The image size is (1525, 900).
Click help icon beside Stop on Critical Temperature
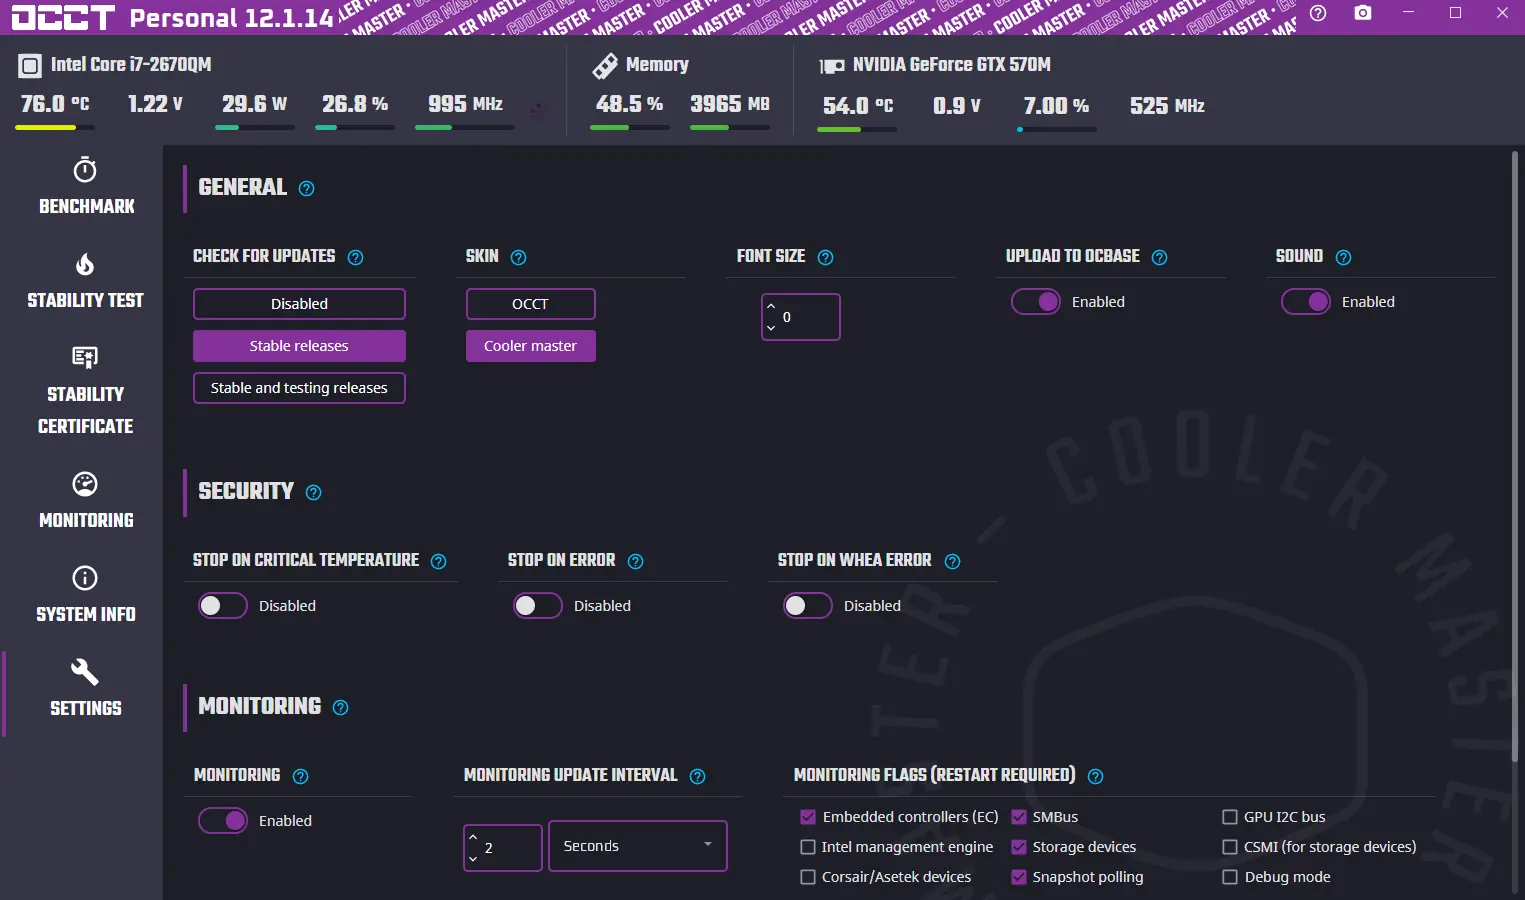pos(438,561)
